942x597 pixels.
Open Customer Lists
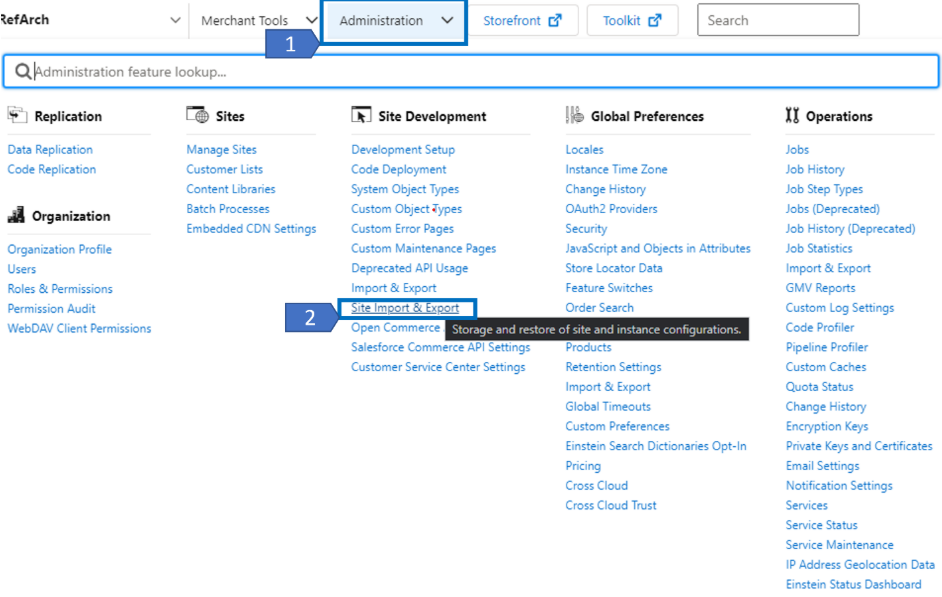coord(225,169)
